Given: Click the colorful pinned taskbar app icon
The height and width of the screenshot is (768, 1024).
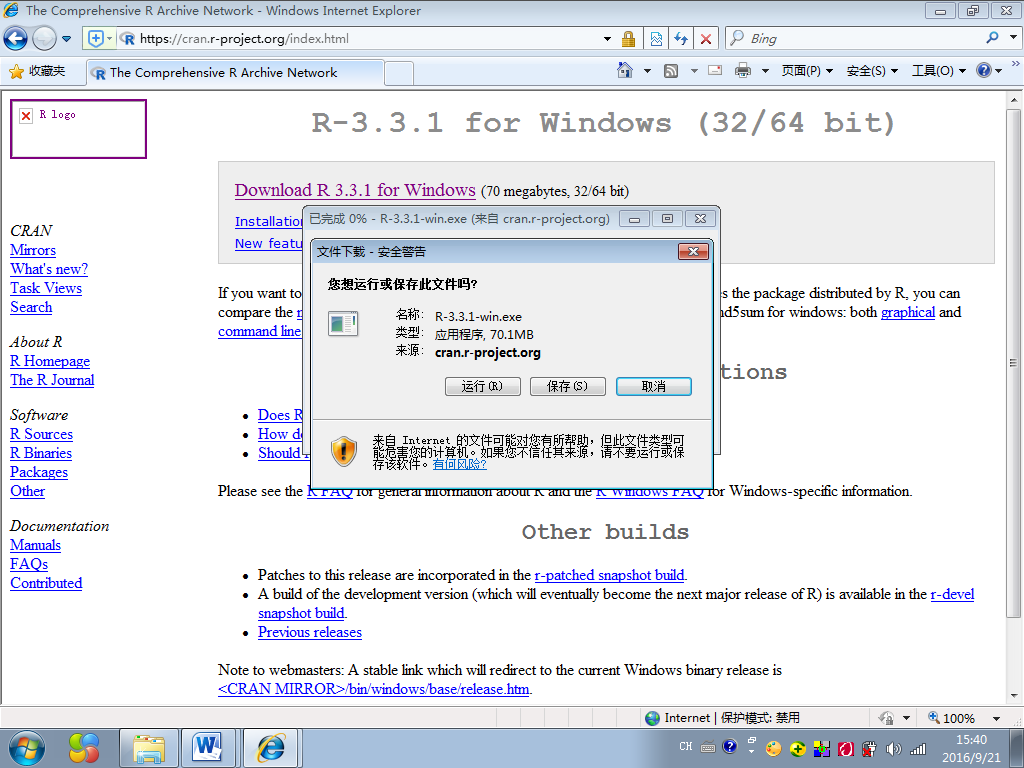Looking at the screenshot, I should [x=84, y=748].
